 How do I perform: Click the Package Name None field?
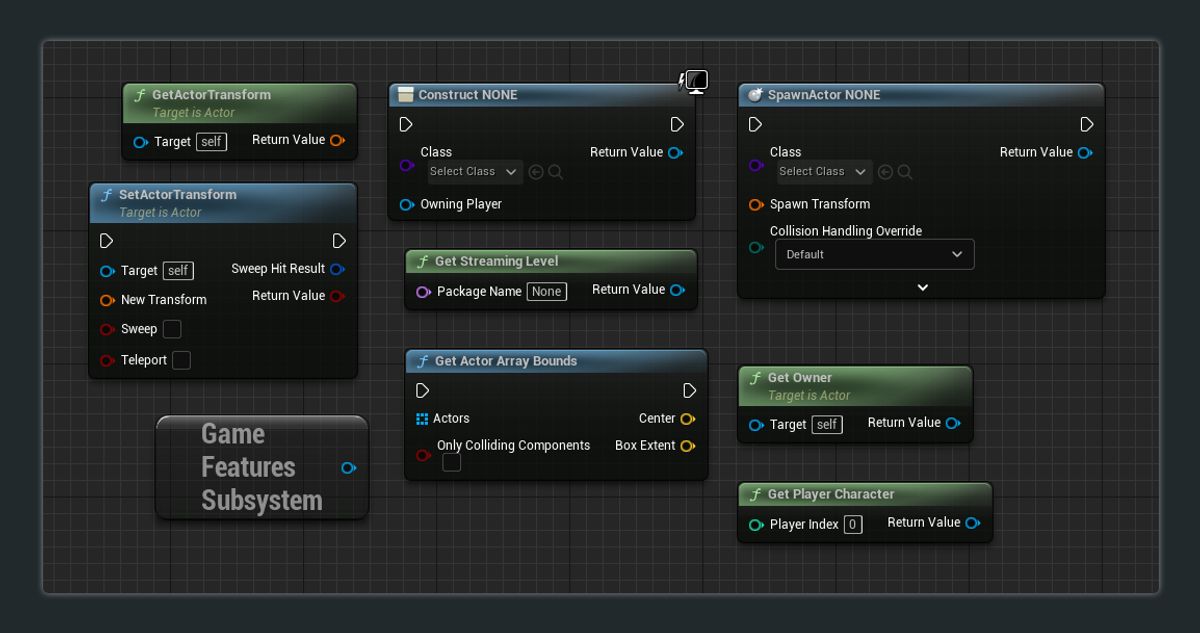(546, 291)
